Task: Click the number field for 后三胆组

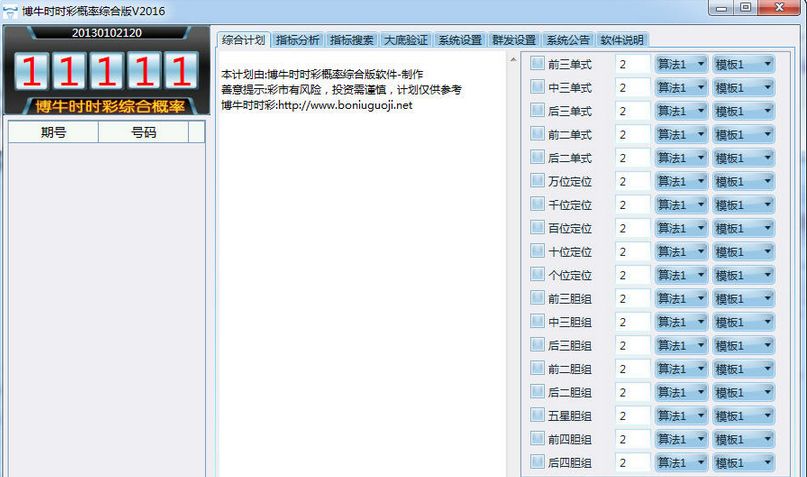Action: click(633, 345)
